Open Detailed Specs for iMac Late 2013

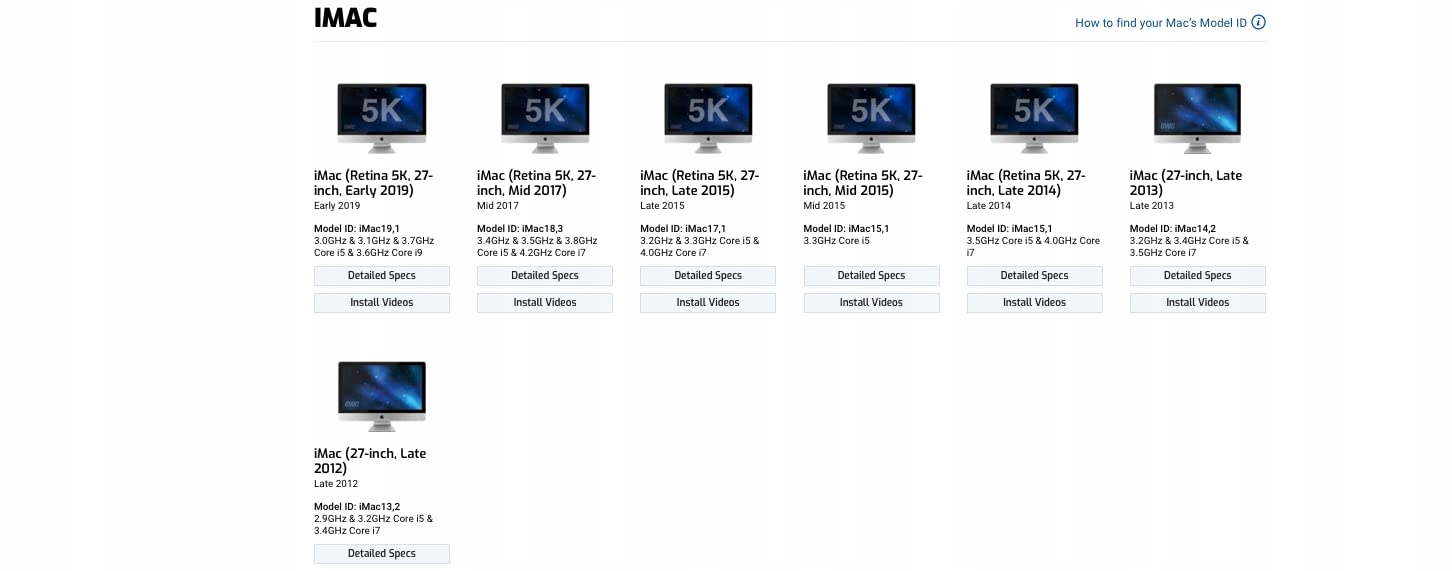coord(1197,276)
